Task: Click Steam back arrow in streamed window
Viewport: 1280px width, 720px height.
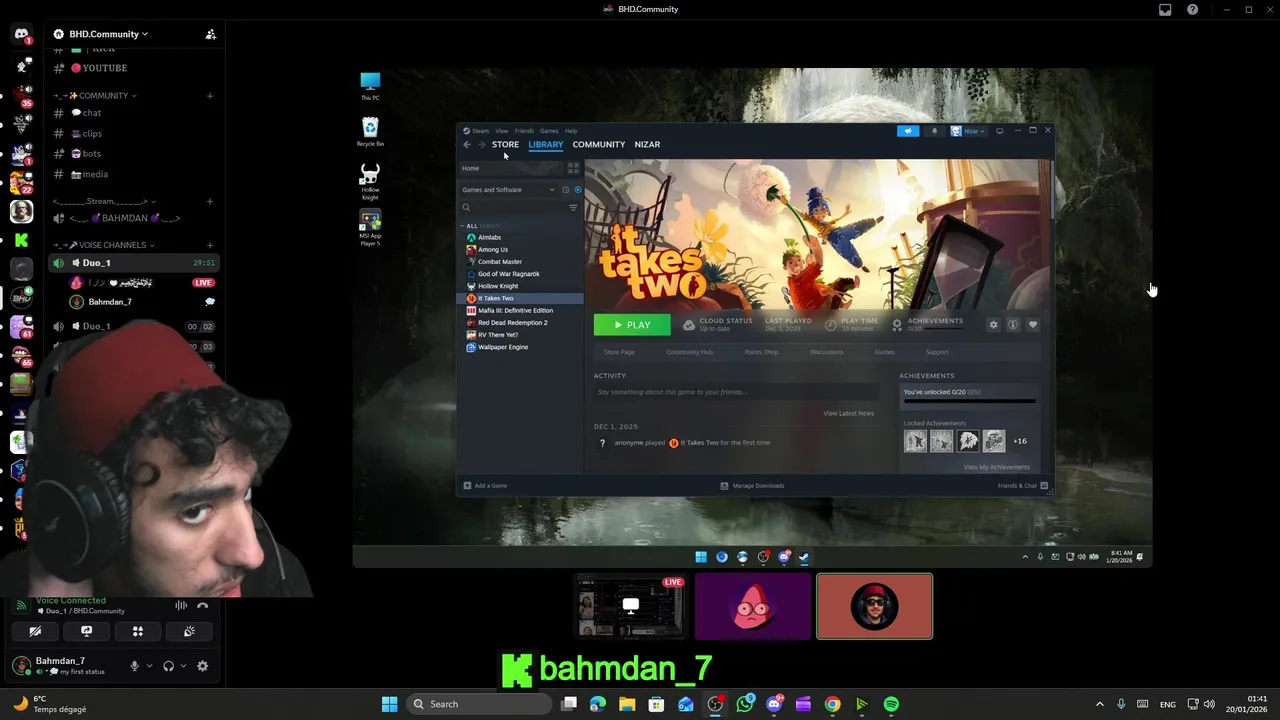Action: pyautogui.click(x=466, y=144)
